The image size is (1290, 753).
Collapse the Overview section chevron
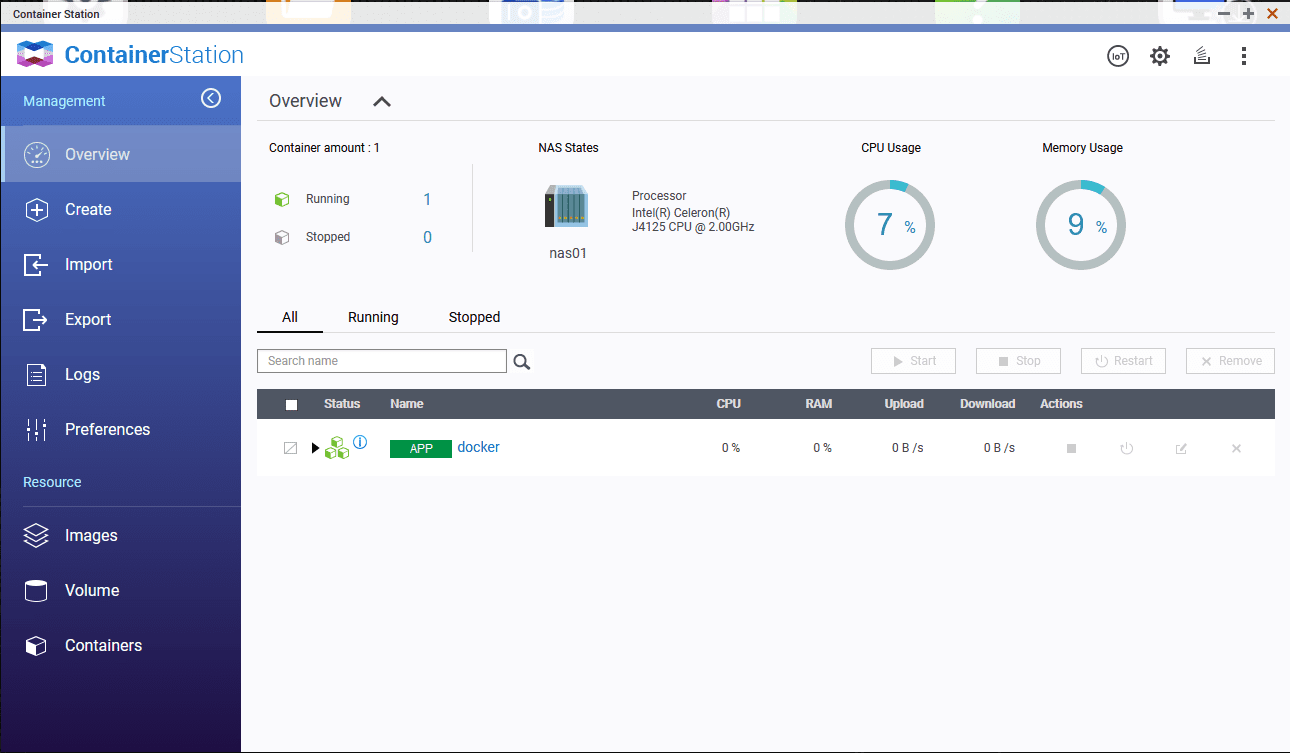pyautogui.click(x=382, y=102)
